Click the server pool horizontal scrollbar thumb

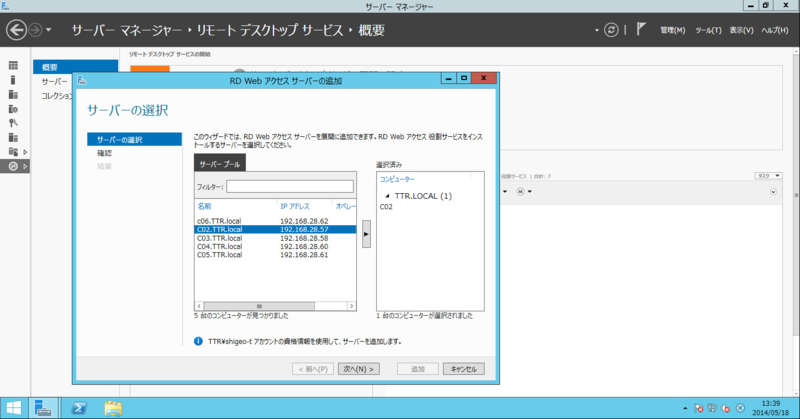[x=259, y=306]
